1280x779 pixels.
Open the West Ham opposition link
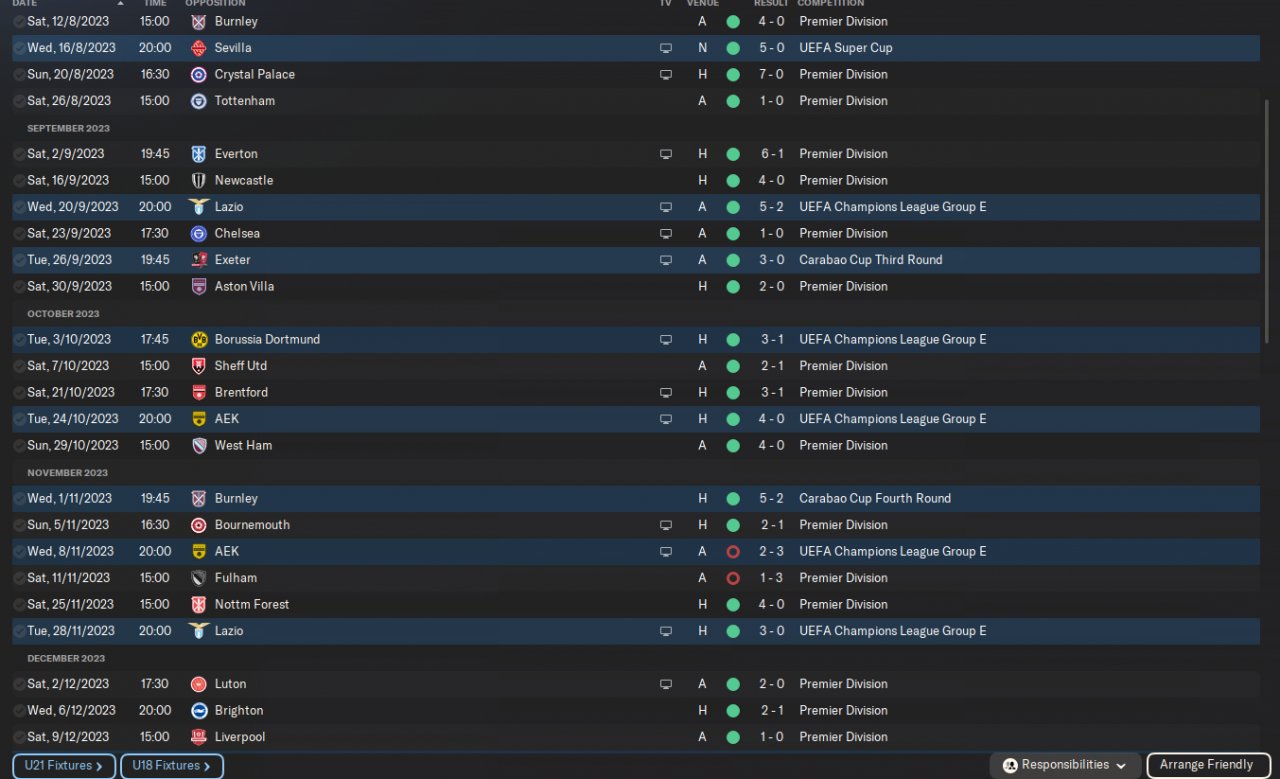click(243, 446)
